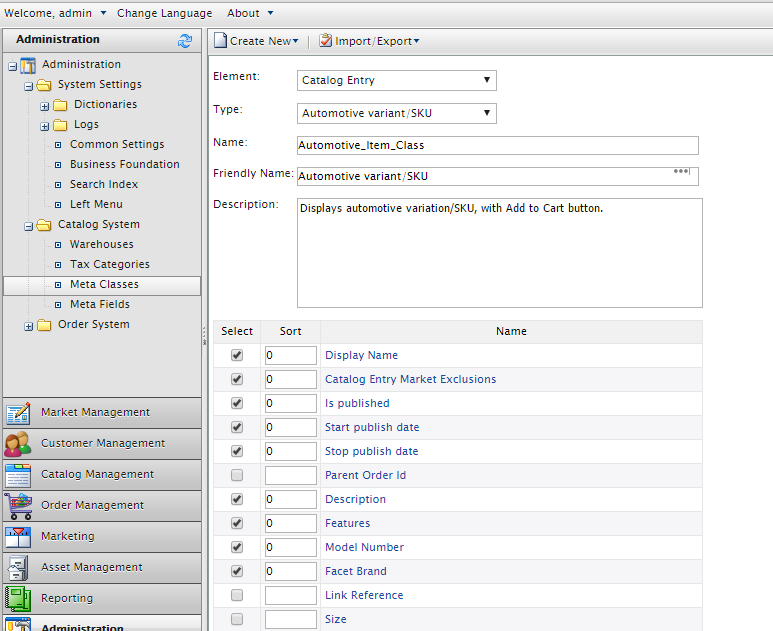Open the Type dropdown for Automotive variant/SKU
773x631 pixels.
click(x=397, y=114)
